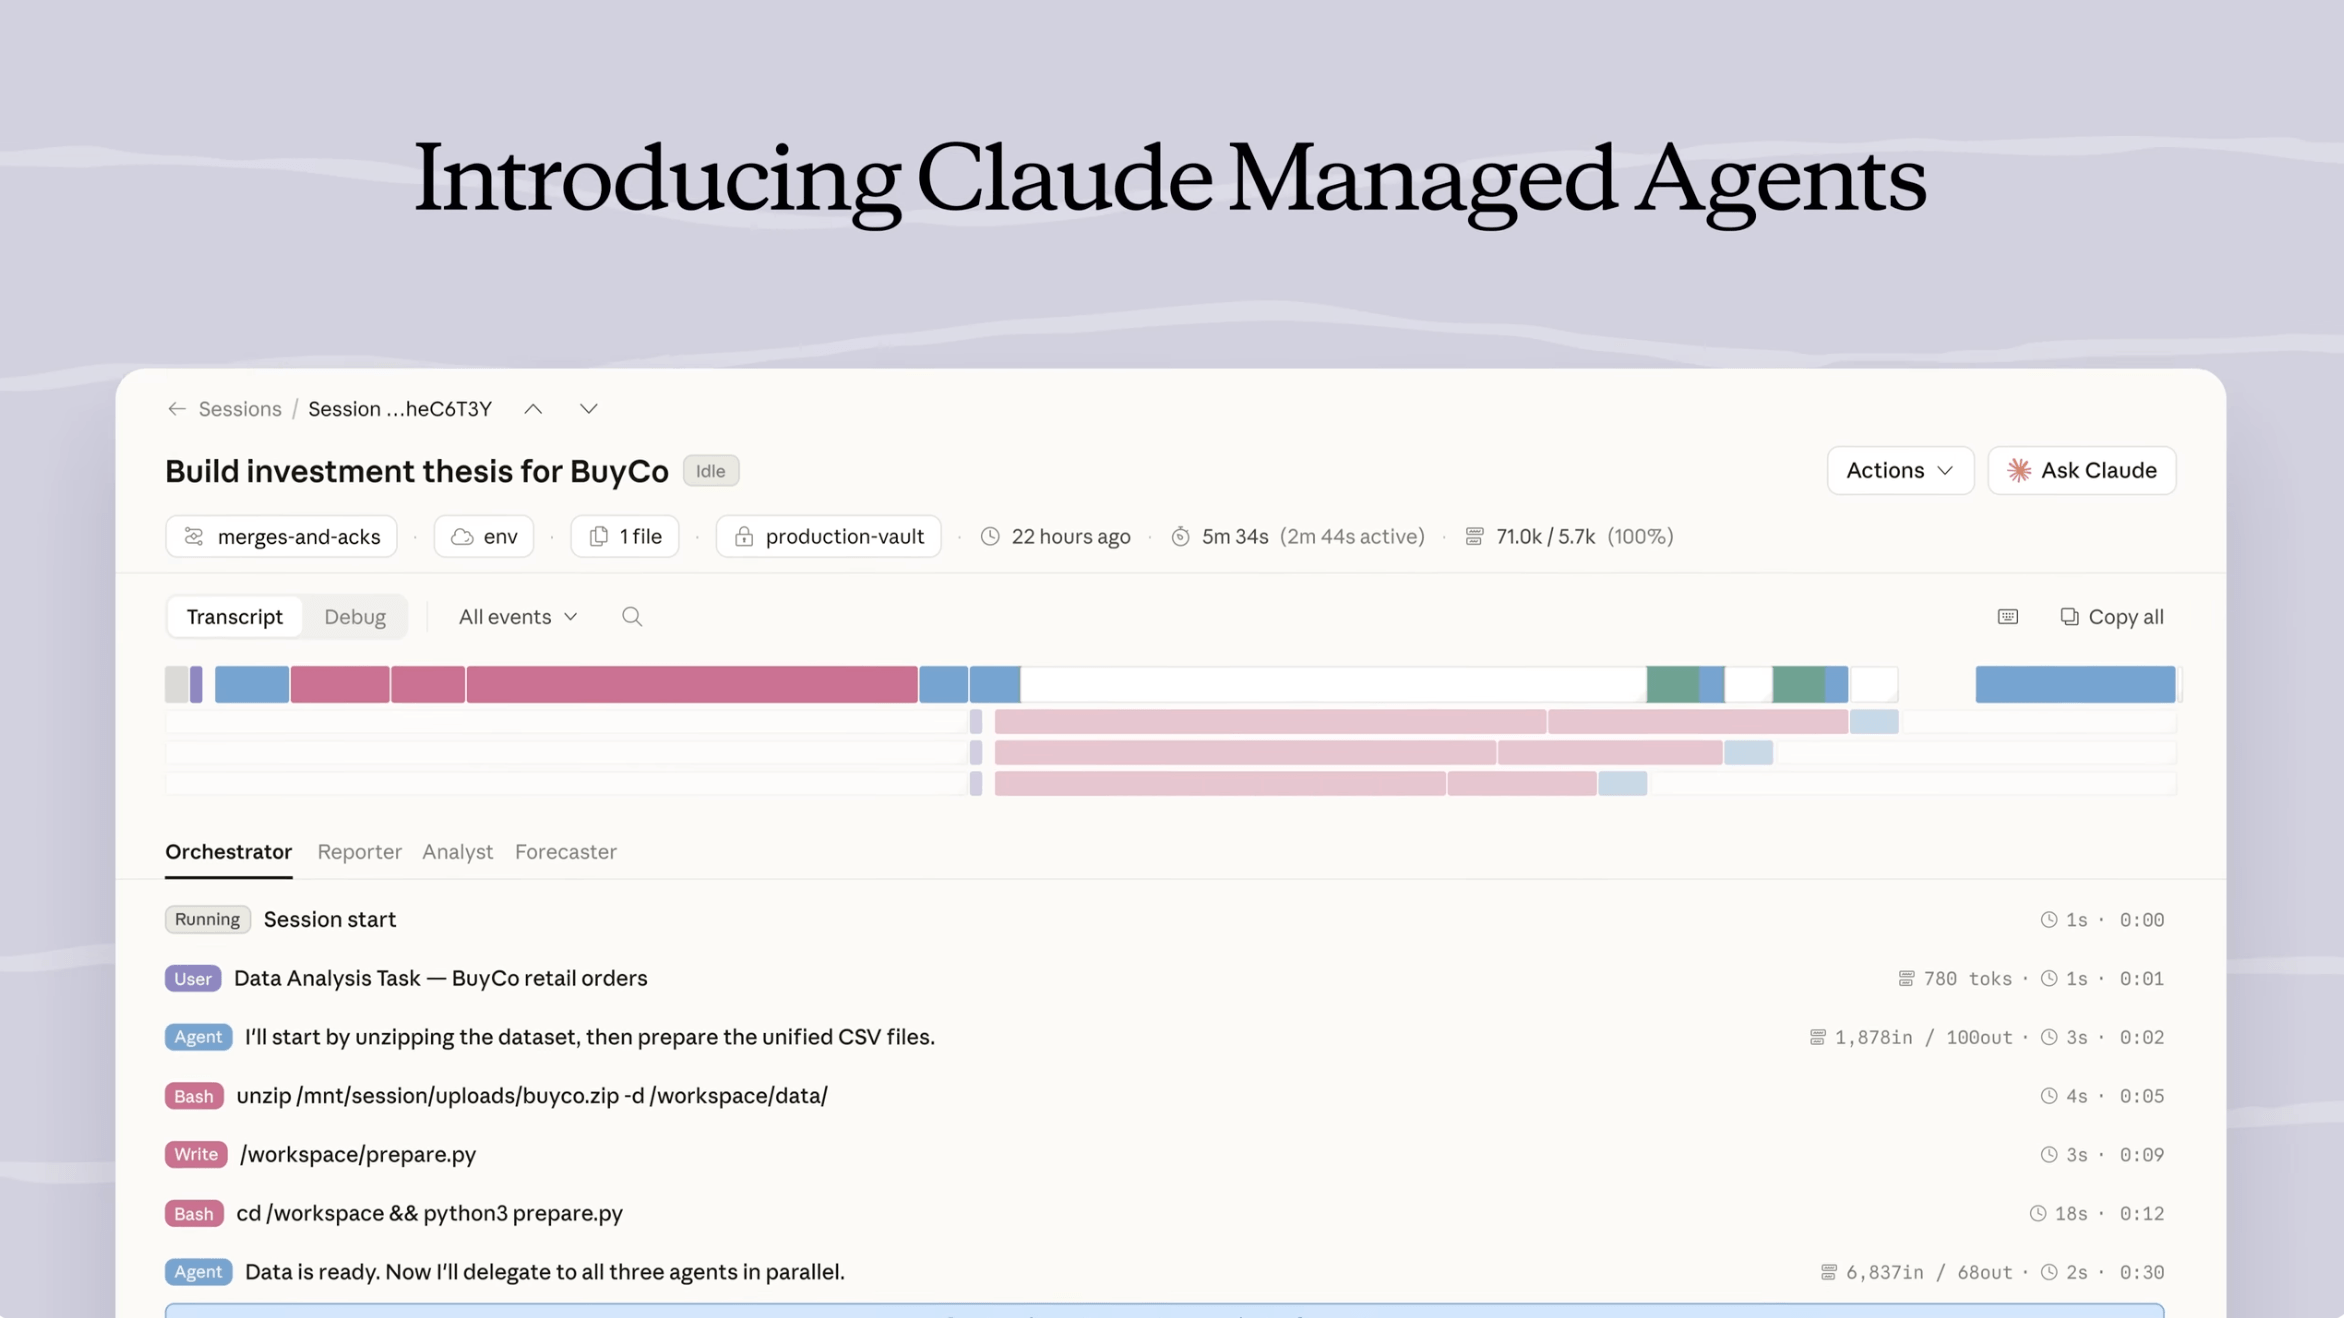The height and width of the screenshot is (1318, 2344).
Task: Open the Session start event row
Action: pyautogui.click(x=1165, y=920)
